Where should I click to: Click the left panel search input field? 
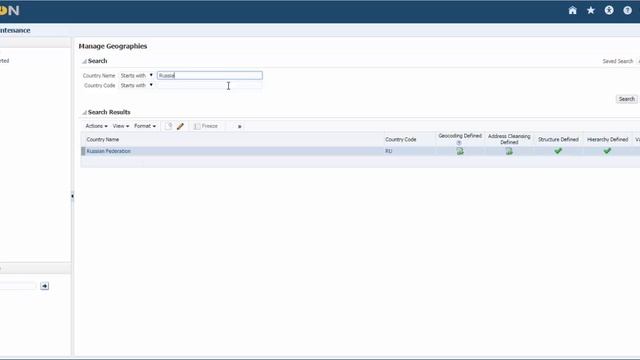click(18, 286)
